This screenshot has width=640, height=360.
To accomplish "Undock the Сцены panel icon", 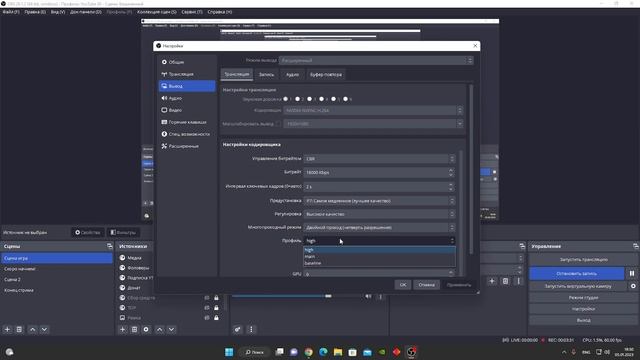I will pyautogui.click(x=109, y=246).
